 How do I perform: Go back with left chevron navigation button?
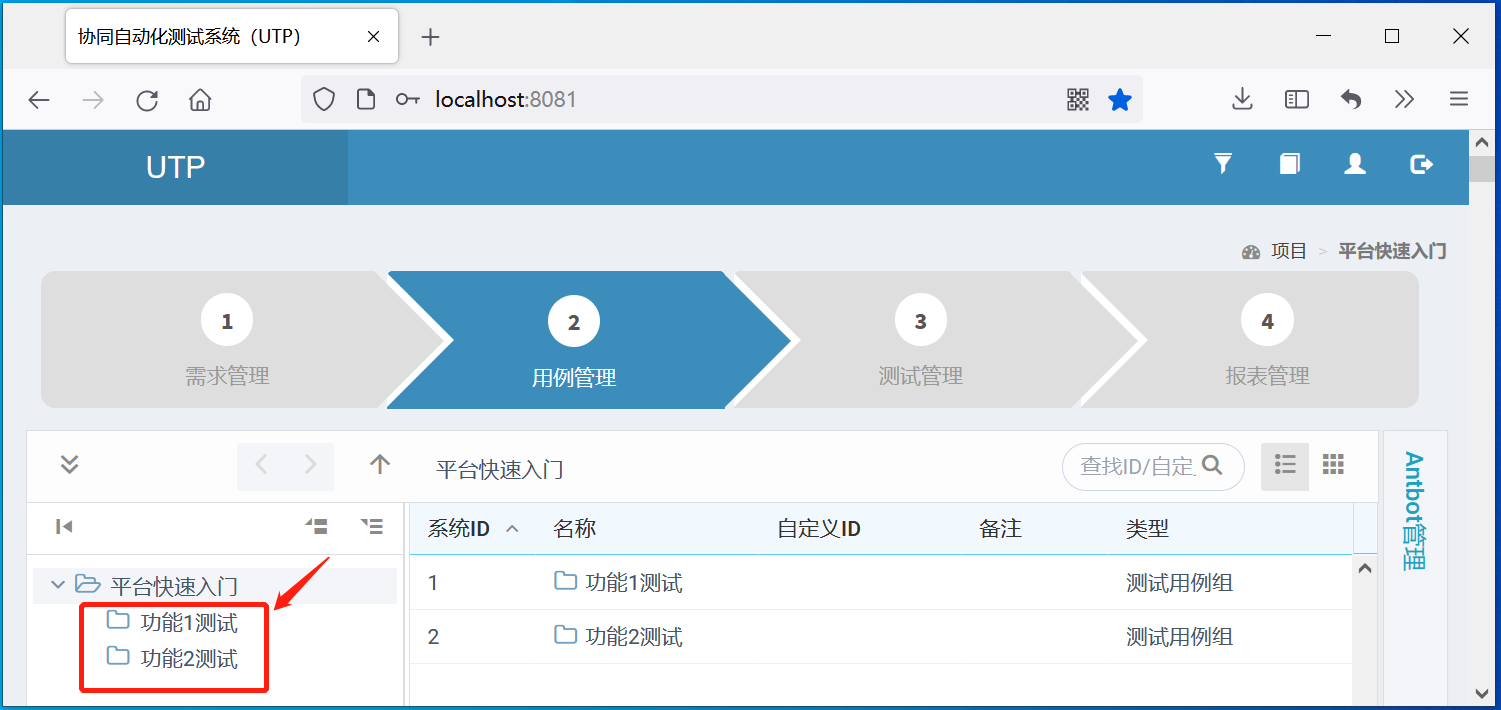point(262,465)
